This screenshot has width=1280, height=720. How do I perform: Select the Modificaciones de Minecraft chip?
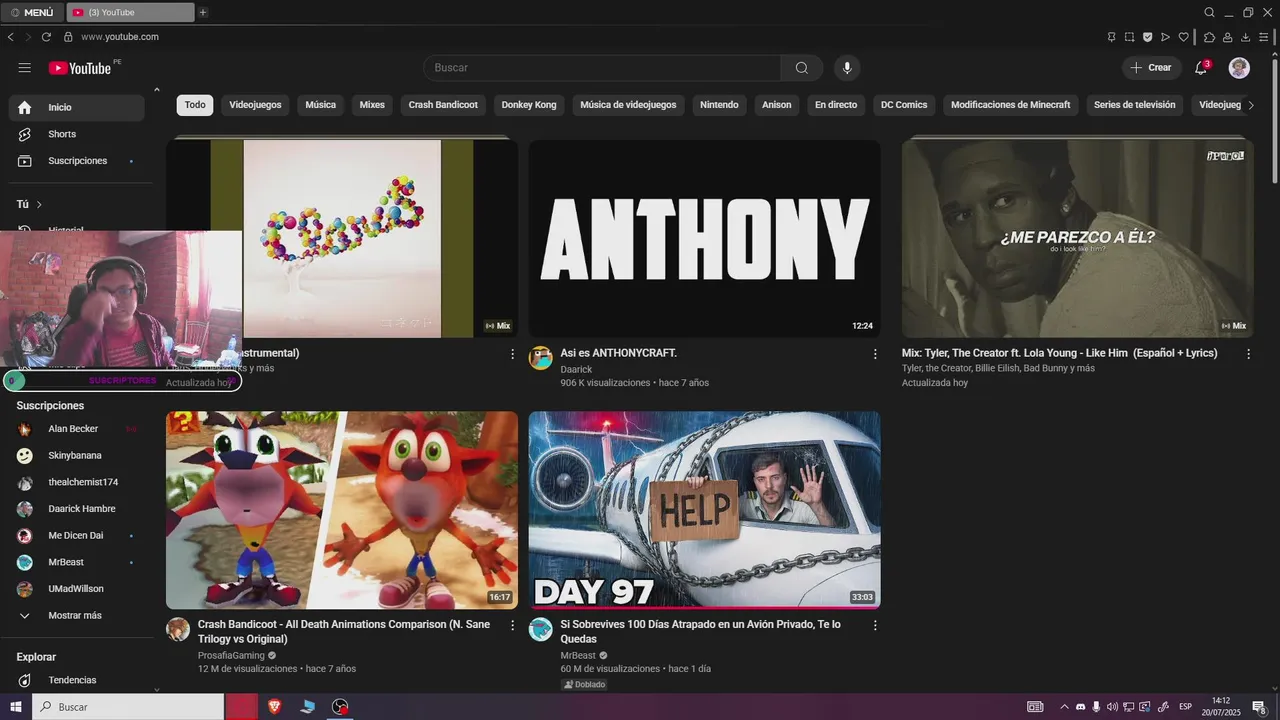(x=1010, y=105)
